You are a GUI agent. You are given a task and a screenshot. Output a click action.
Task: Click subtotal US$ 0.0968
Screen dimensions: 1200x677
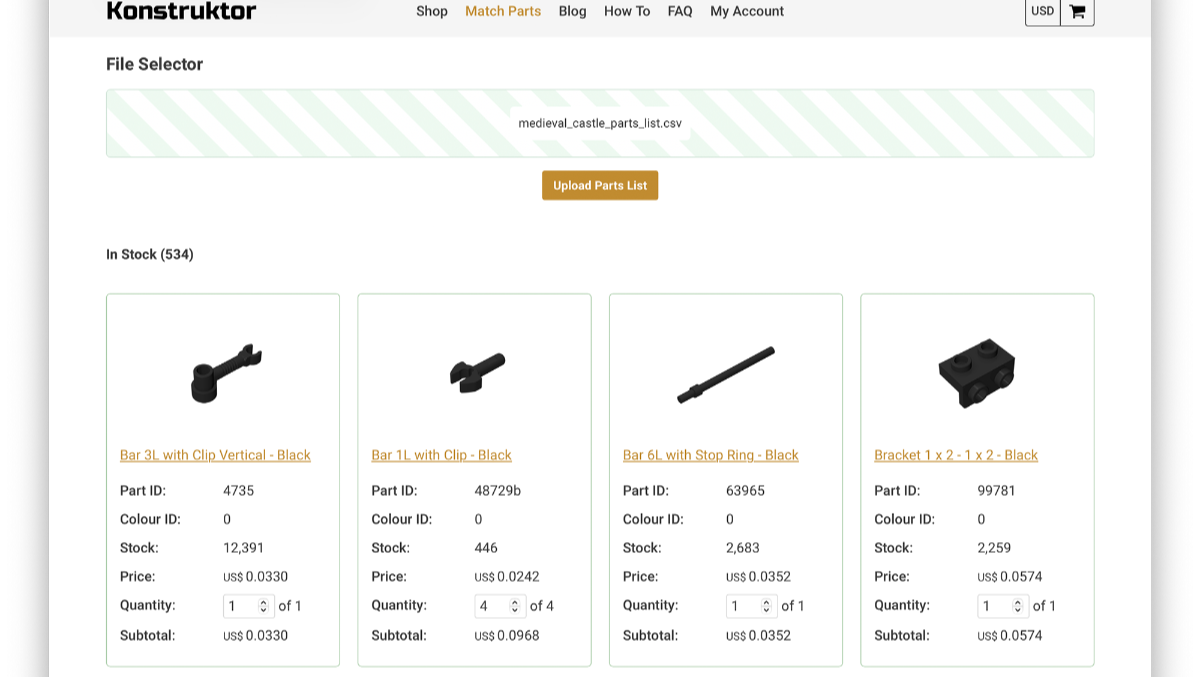(507, 636)
